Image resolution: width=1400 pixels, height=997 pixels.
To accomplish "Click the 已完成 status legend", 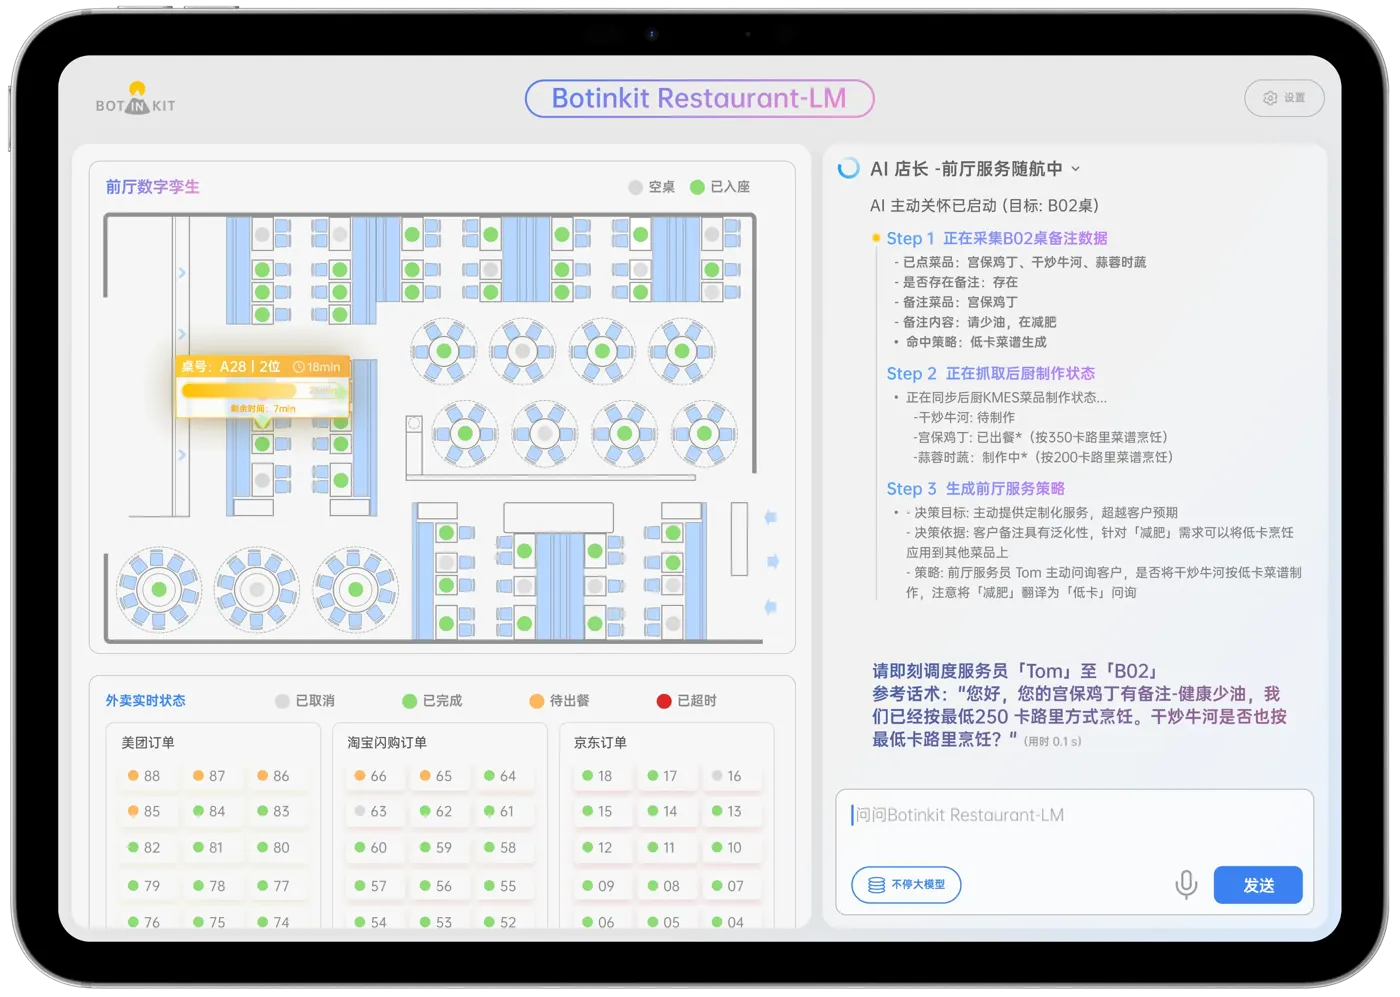I will pos(432,701).
